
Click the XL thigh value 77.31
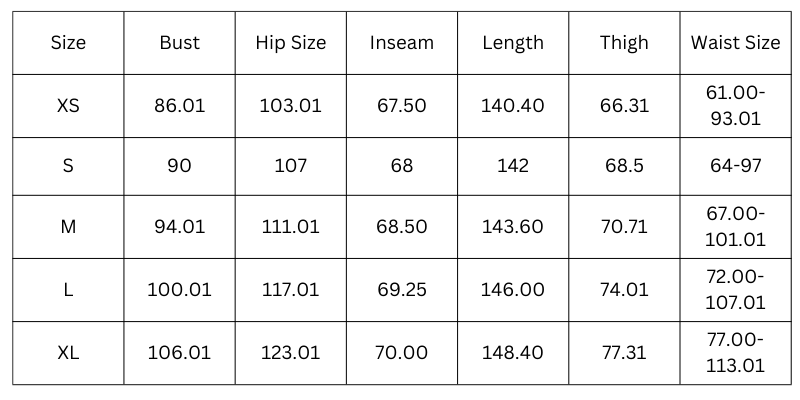(x=624, y=352)
